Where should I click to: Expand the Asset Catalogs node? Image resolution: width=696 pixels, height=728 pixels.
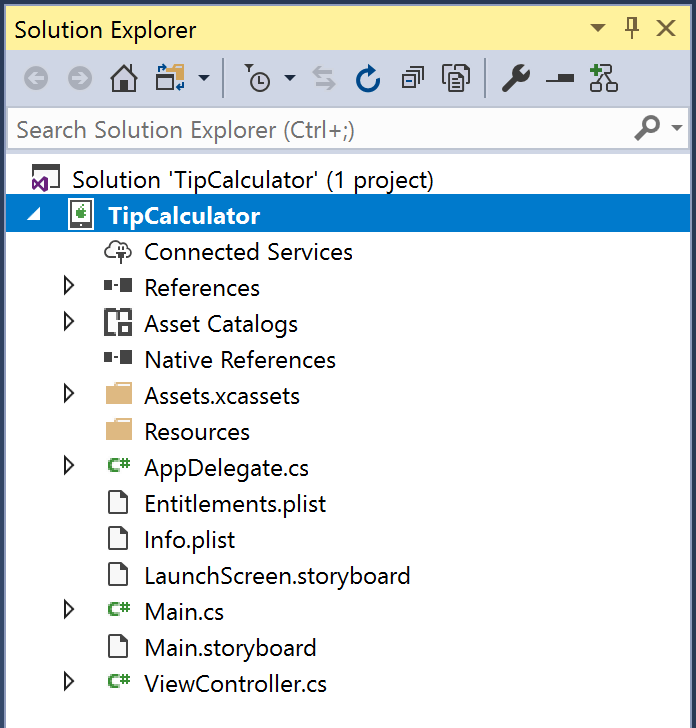69,321
